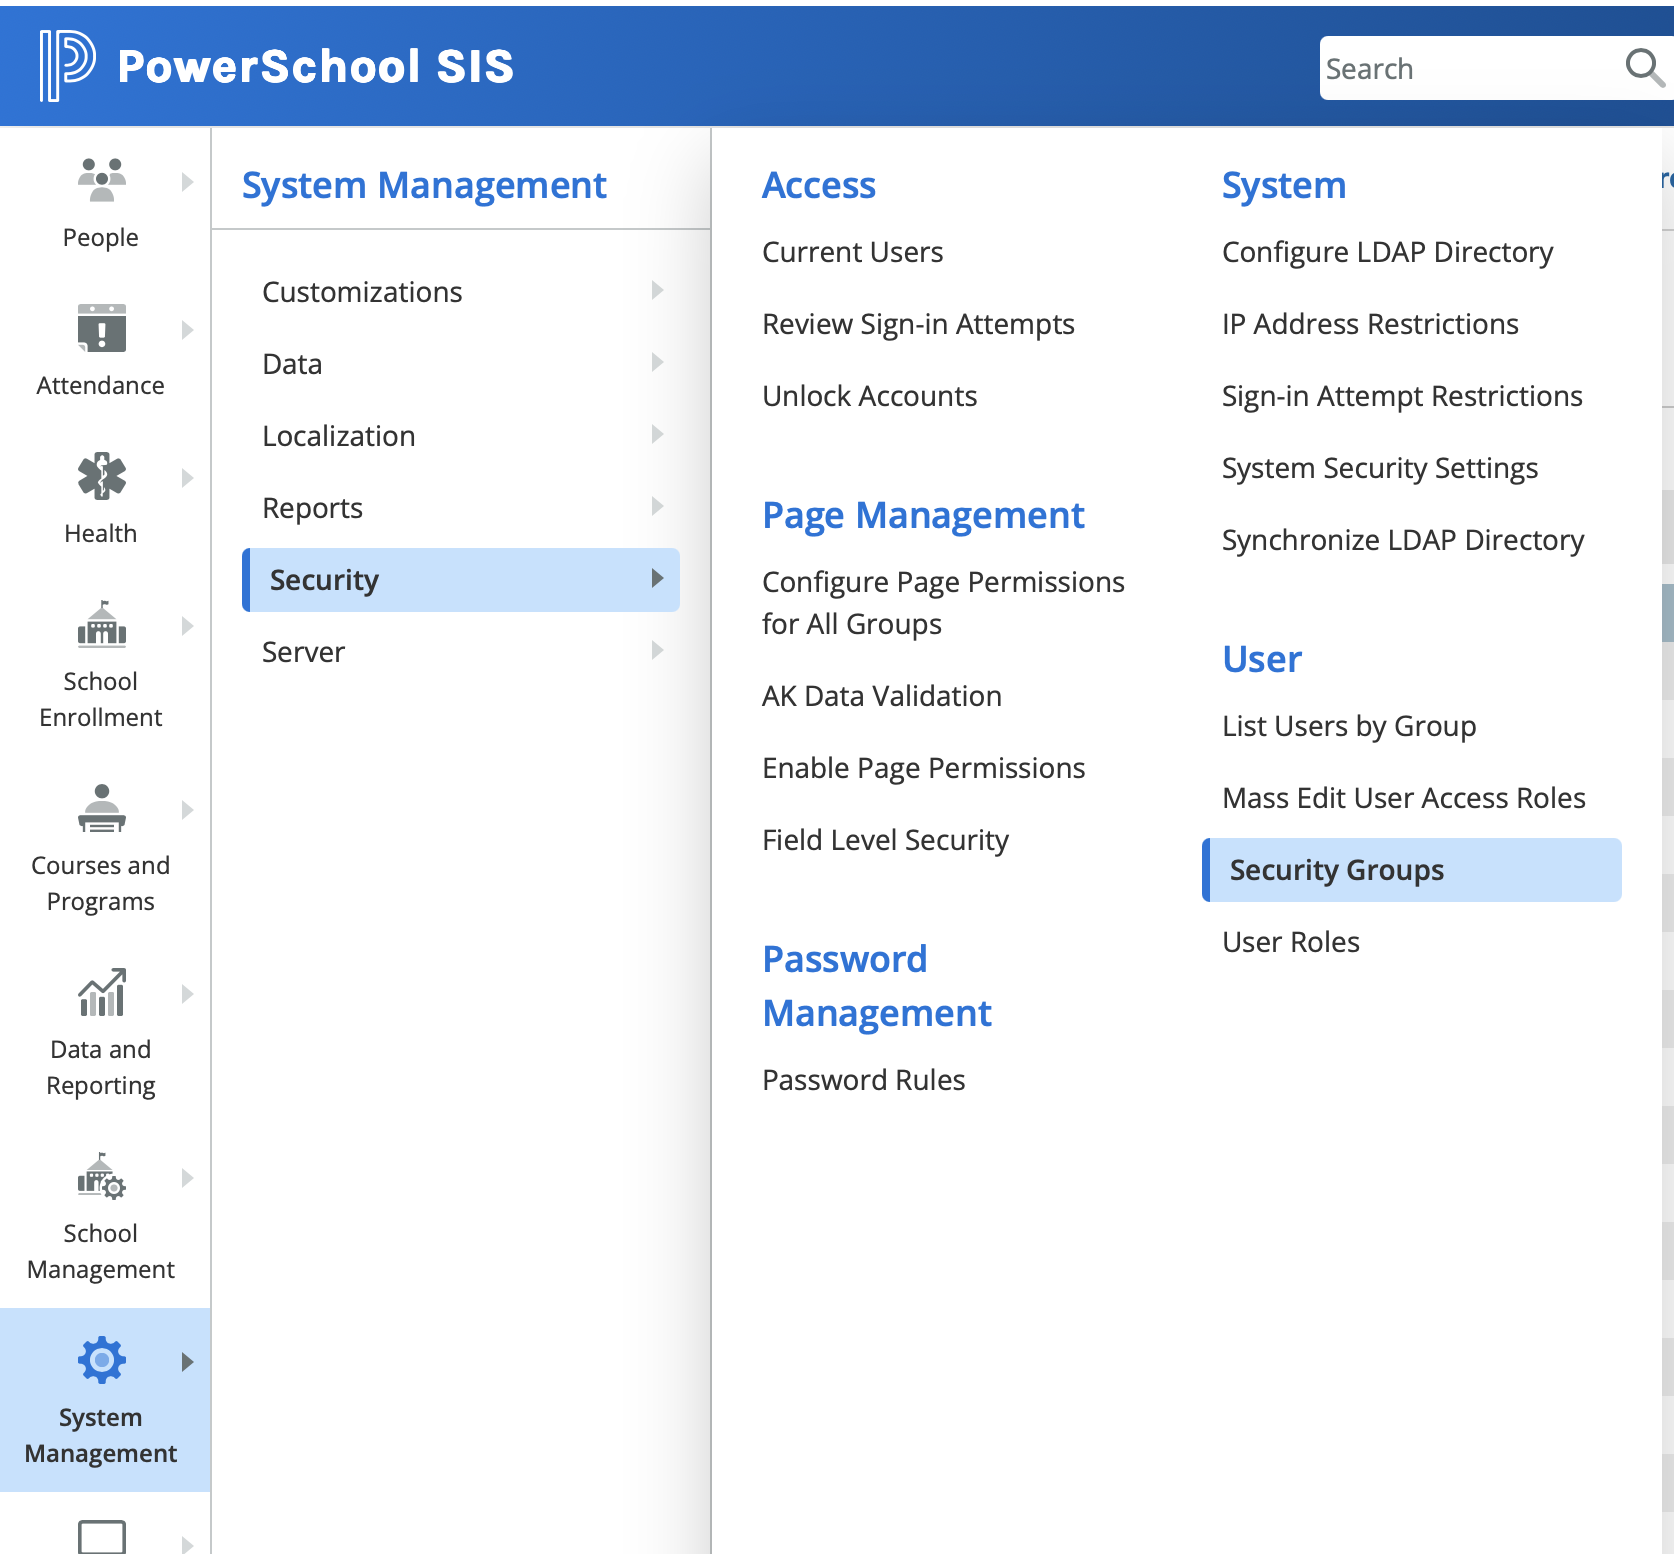
Task: Open the Password Rules link
Action: pyautogui.click(x=863, y=1080)
